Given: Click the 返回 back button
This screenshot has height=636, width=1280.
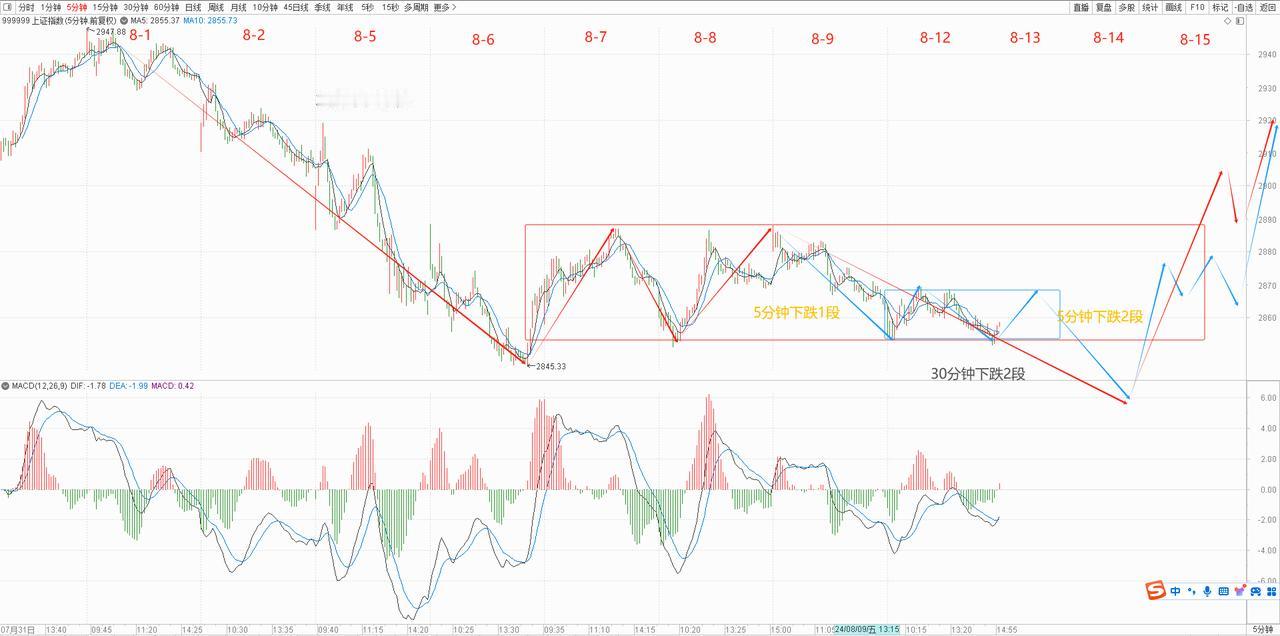Looking at the screenshot, I should [1267, 7].
